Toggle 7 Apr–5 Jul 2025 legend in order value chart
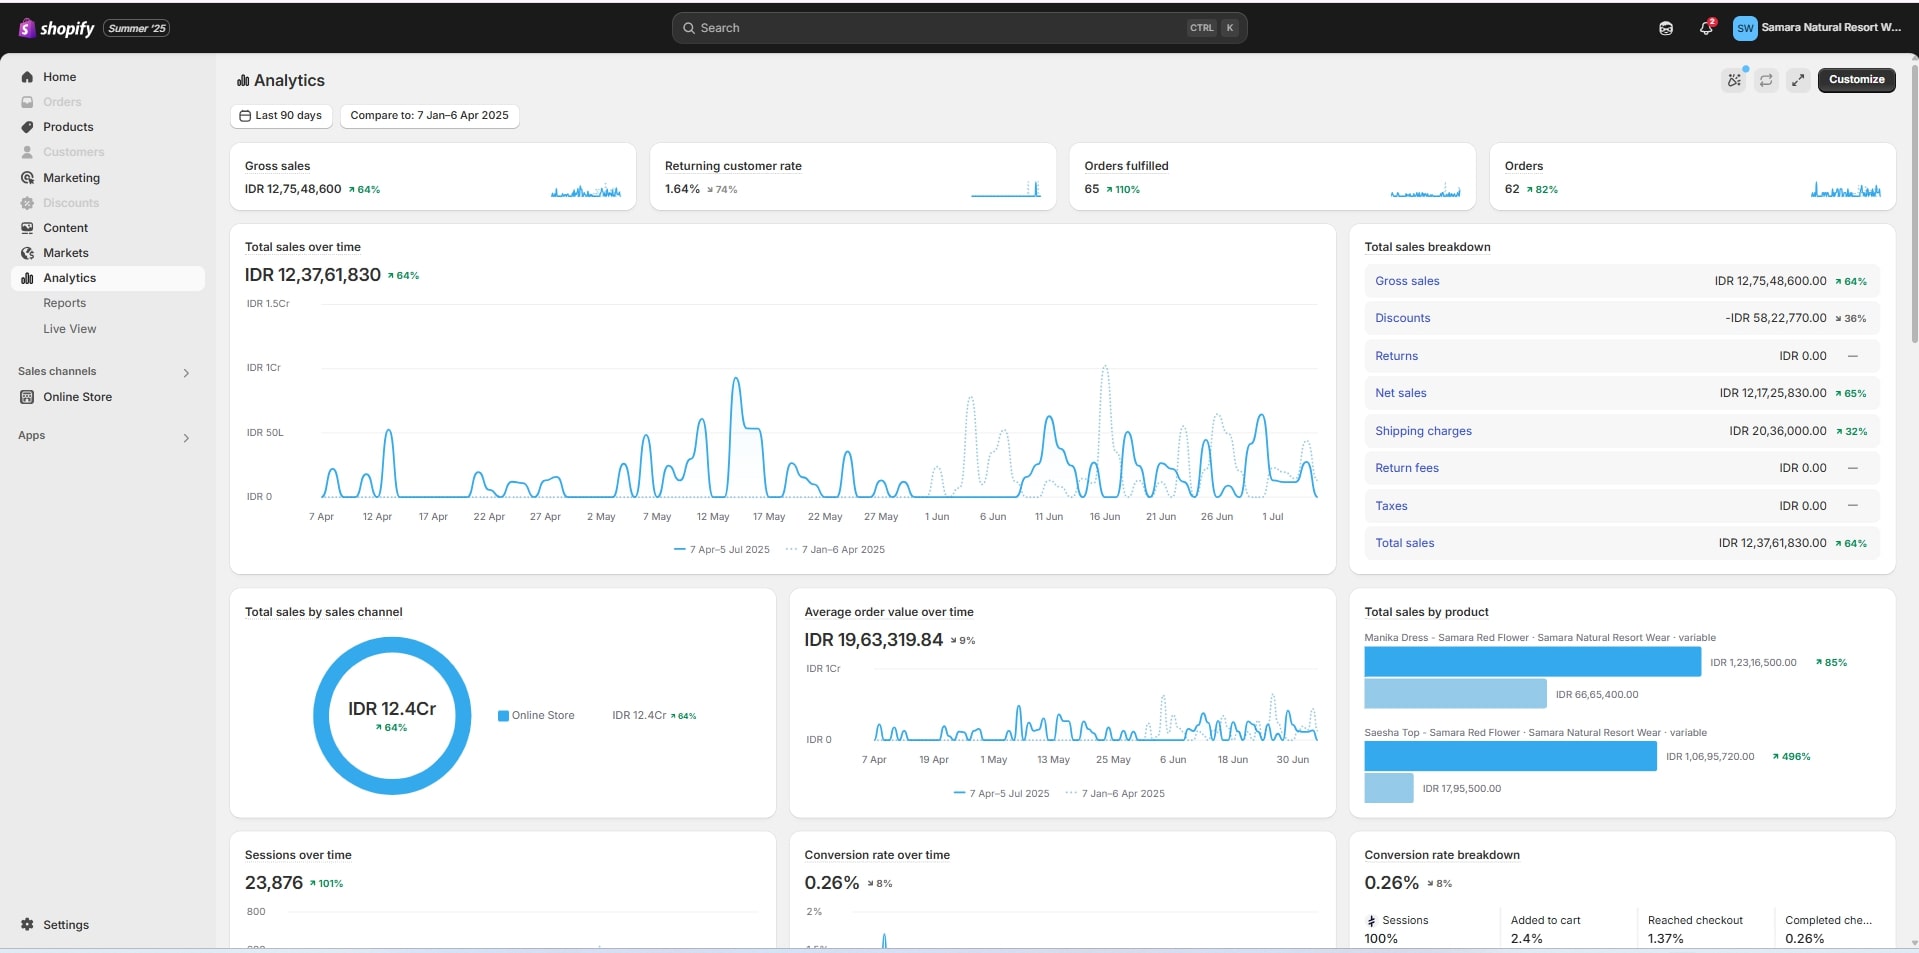 point(1002,794)
